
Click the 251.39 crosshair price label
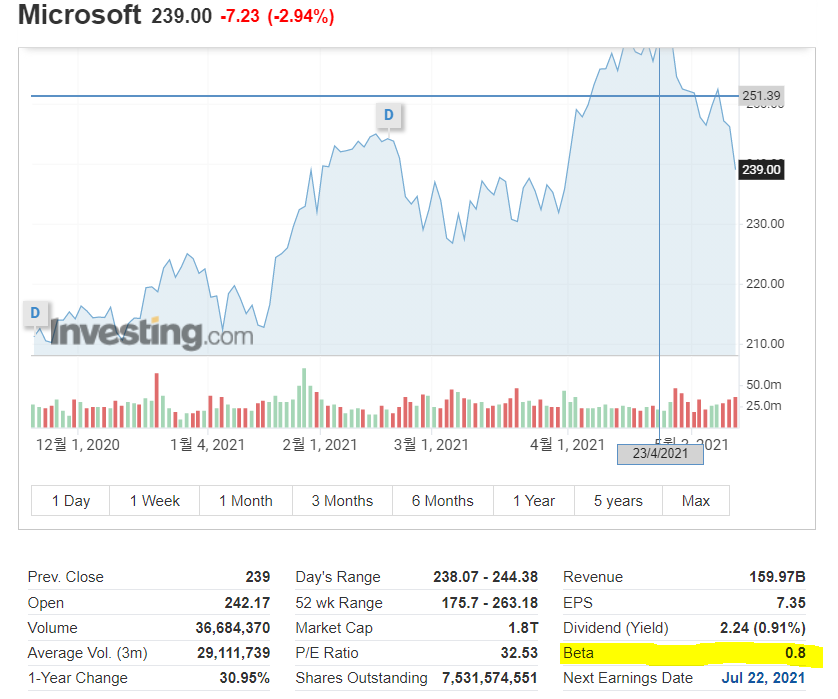coord(762,96)
